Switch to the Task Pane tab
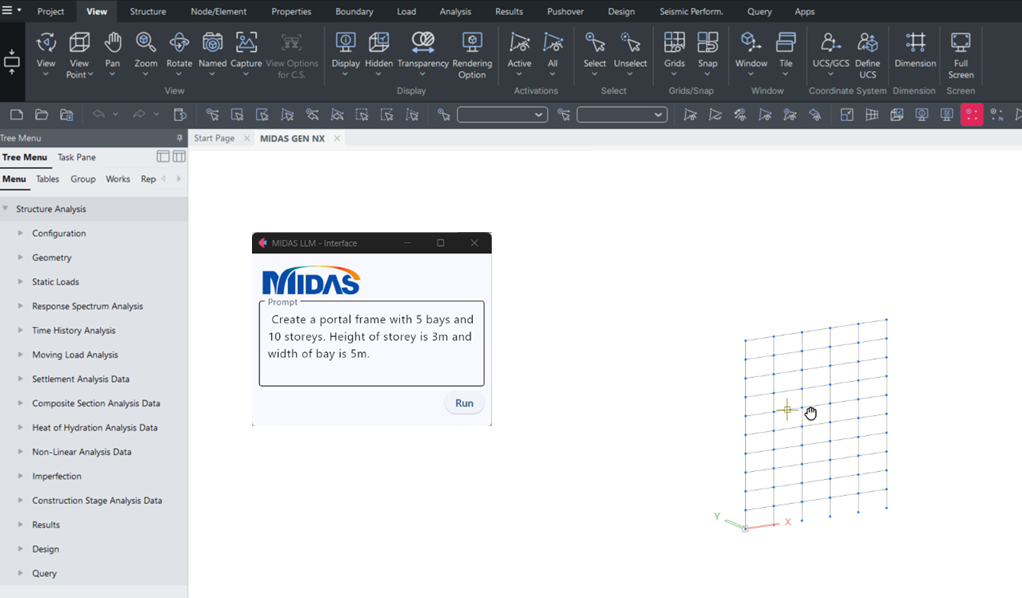1022x598 pixels. (x=77, y=157)
